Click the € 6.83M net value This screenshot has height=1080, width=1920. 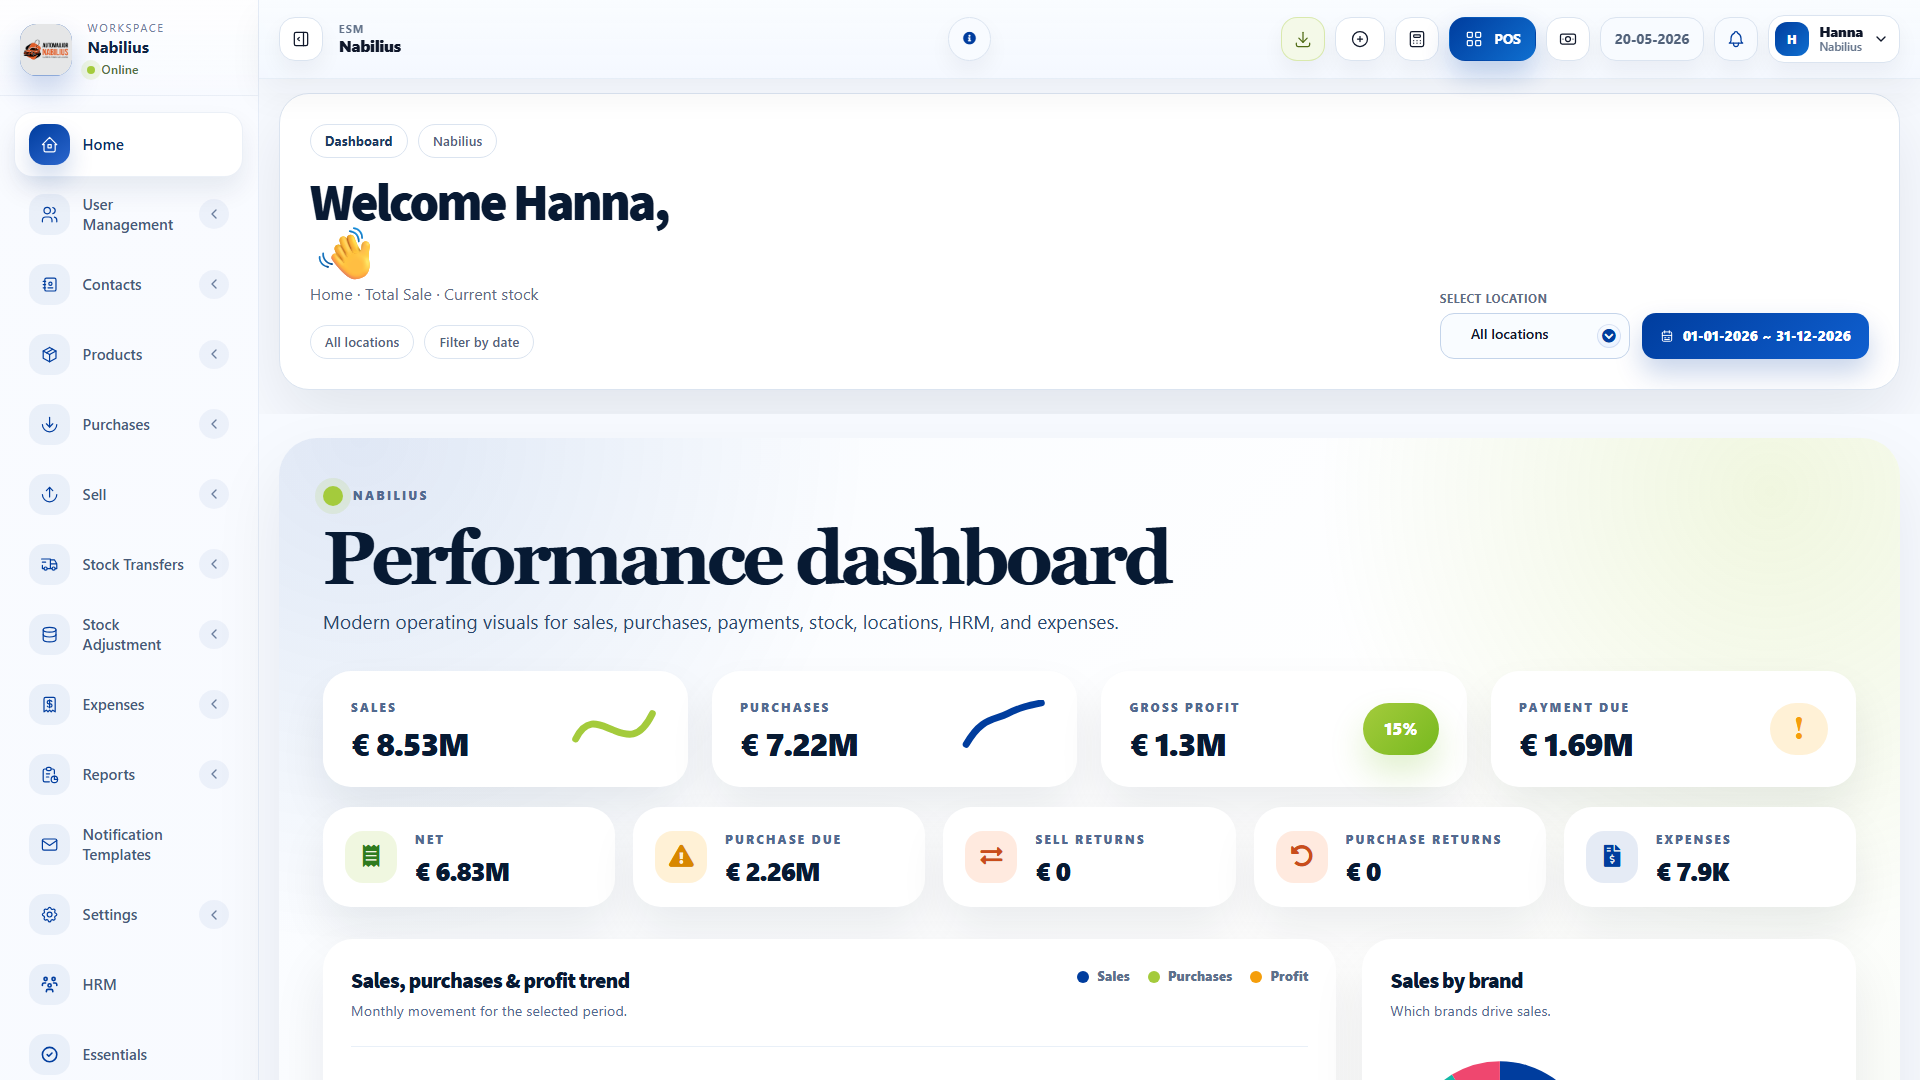[462, 873]
